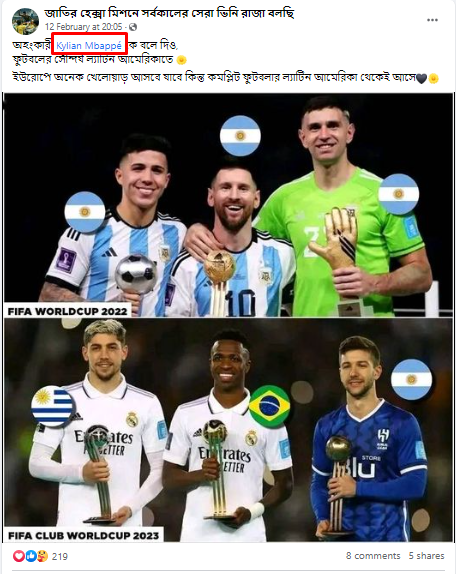View the 8 comments on the post
Image resolution: width=456 pixels, height=574 pixels.
373,556
